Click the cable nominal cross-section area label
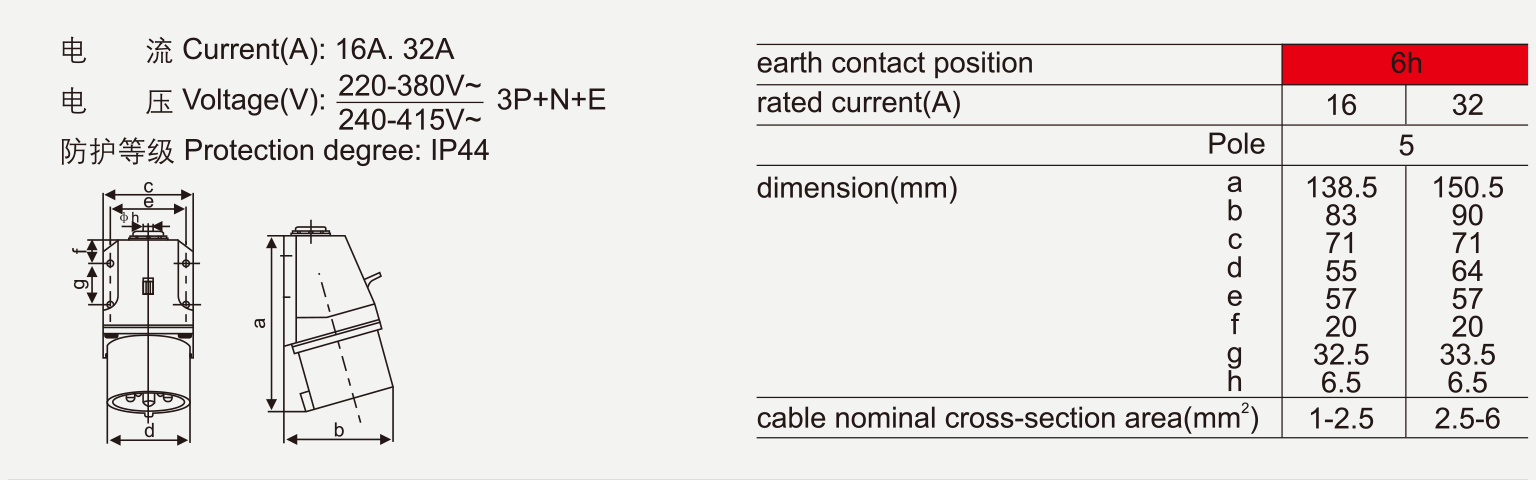This screenshot has height=480, width=1536. [1007, 418]
